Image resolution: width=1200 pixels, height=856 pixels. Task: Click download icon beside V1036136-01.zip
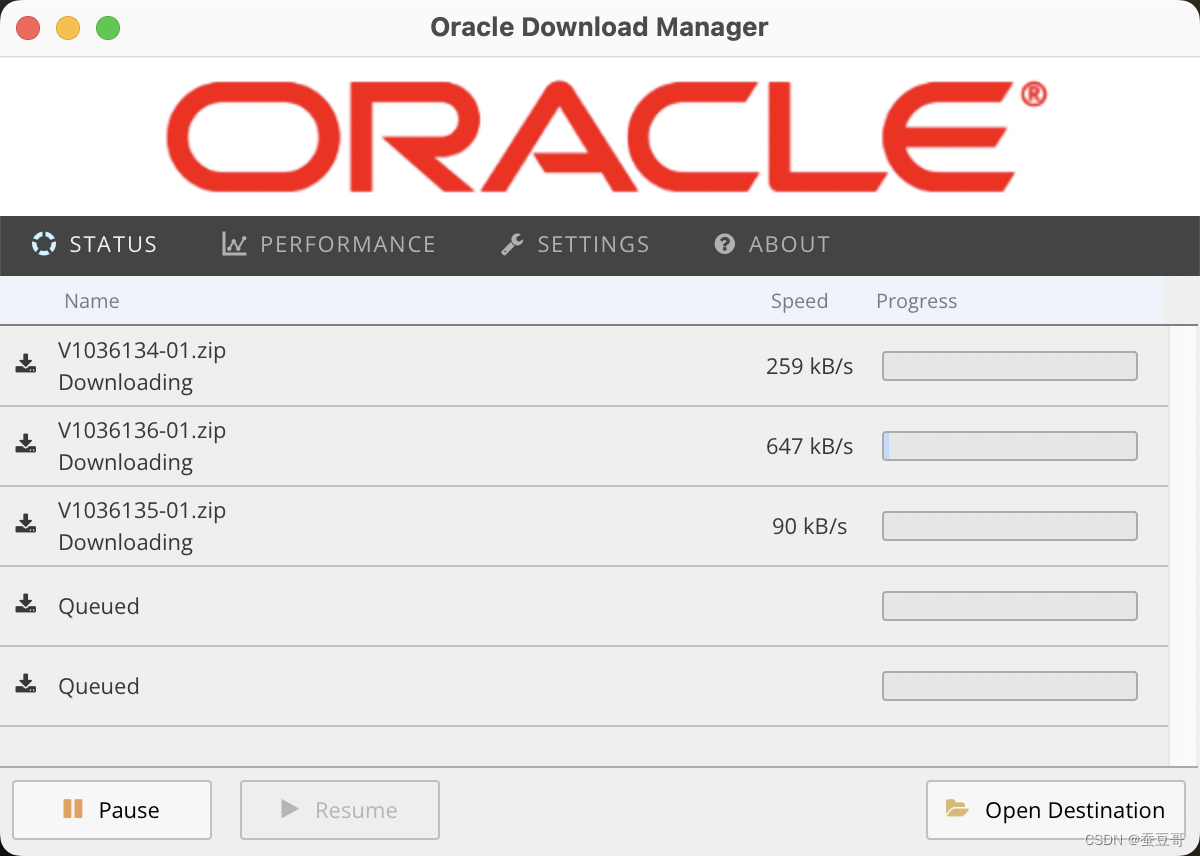point(26,444)
